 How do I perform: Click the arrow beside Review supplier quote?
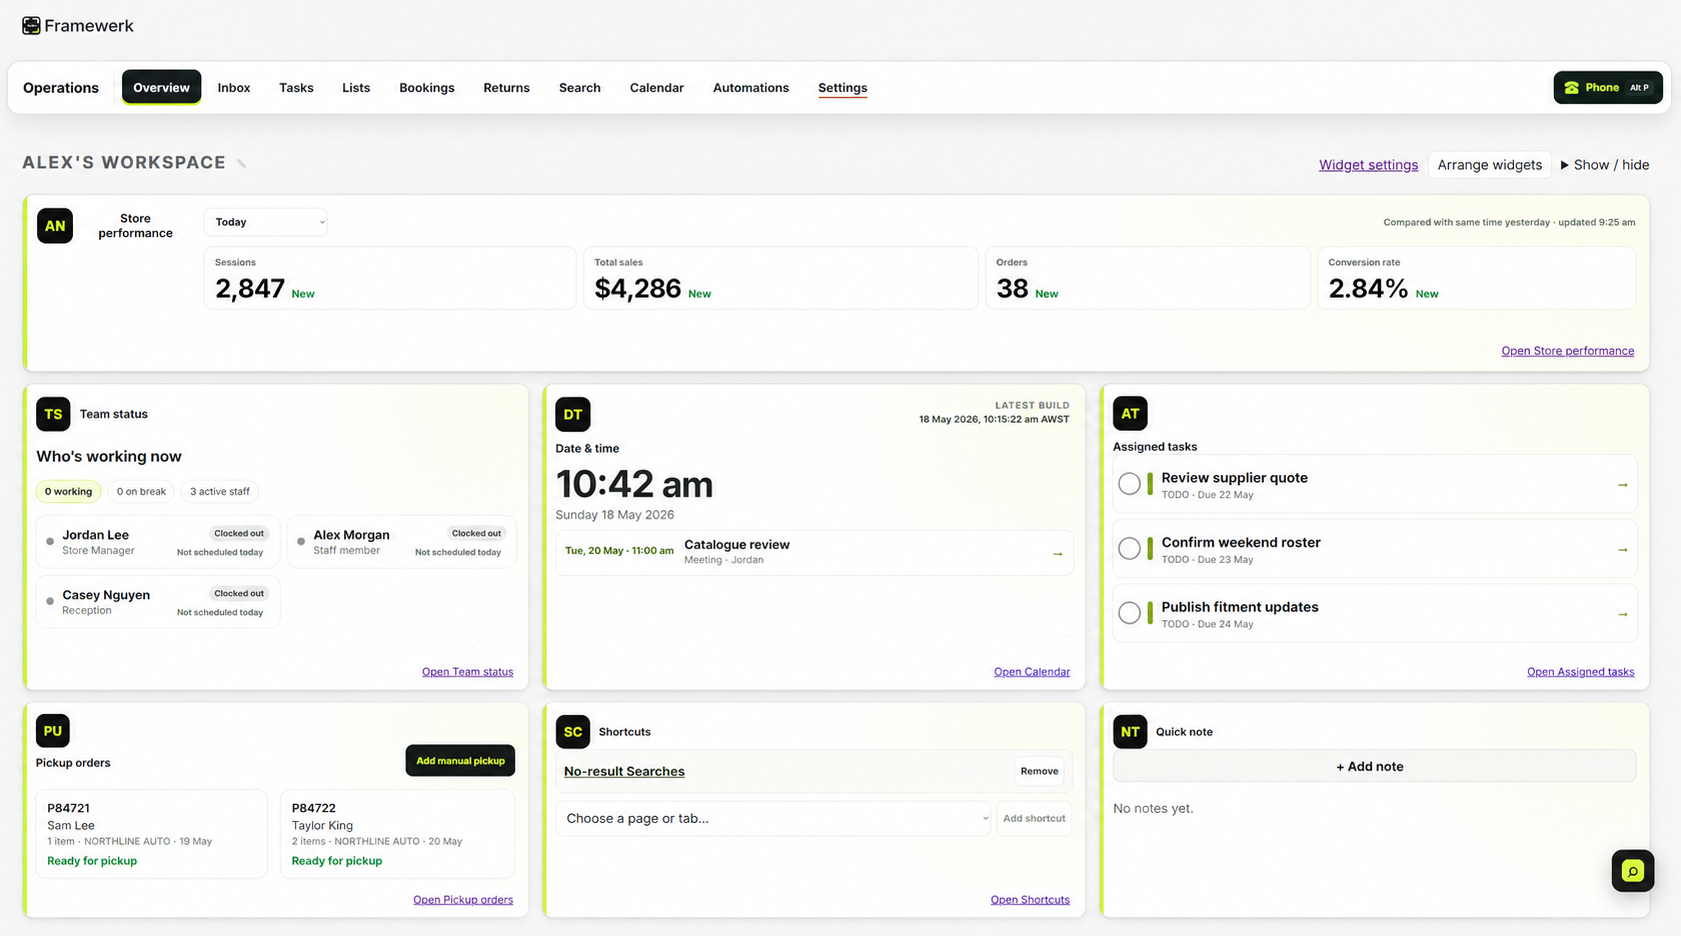click(1622, 485)
